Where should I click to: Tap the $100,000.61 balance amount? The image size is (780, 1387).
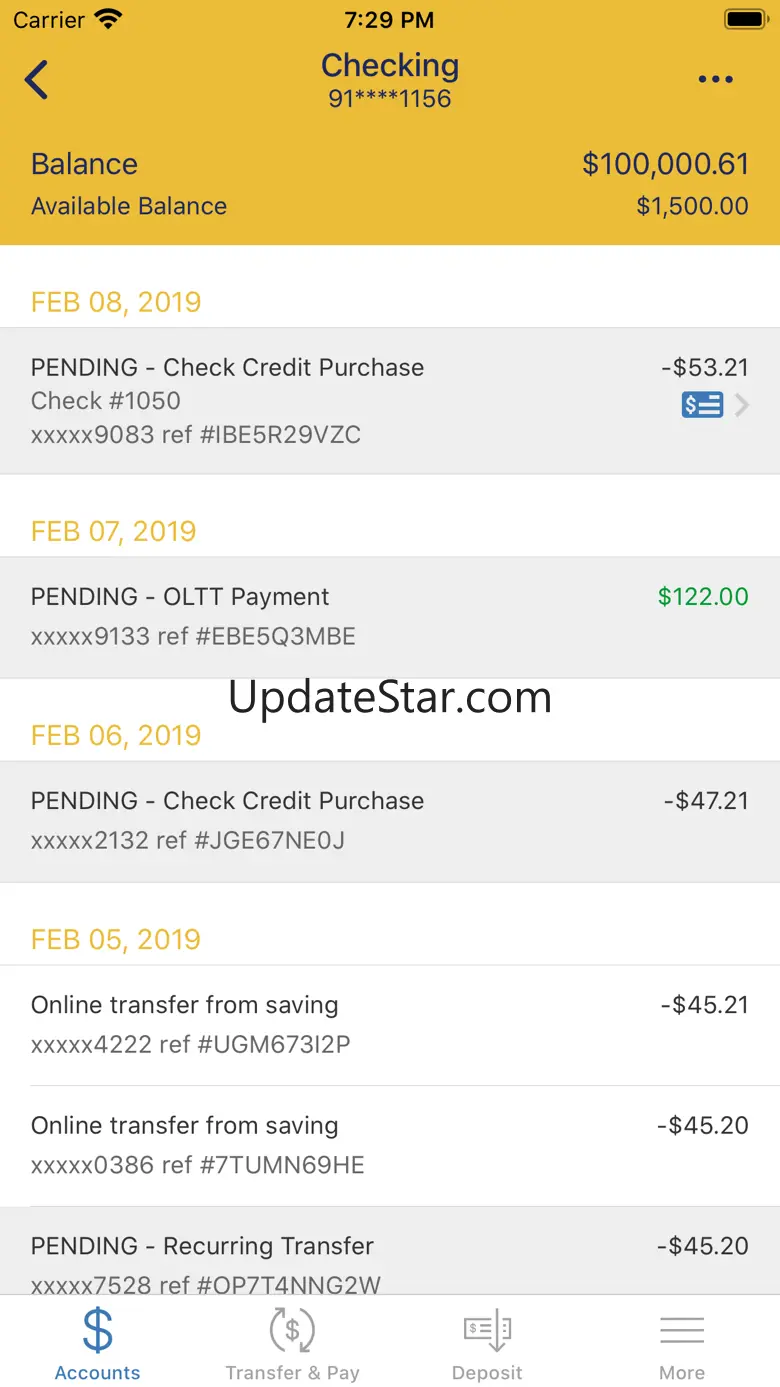tap(665, 164)
